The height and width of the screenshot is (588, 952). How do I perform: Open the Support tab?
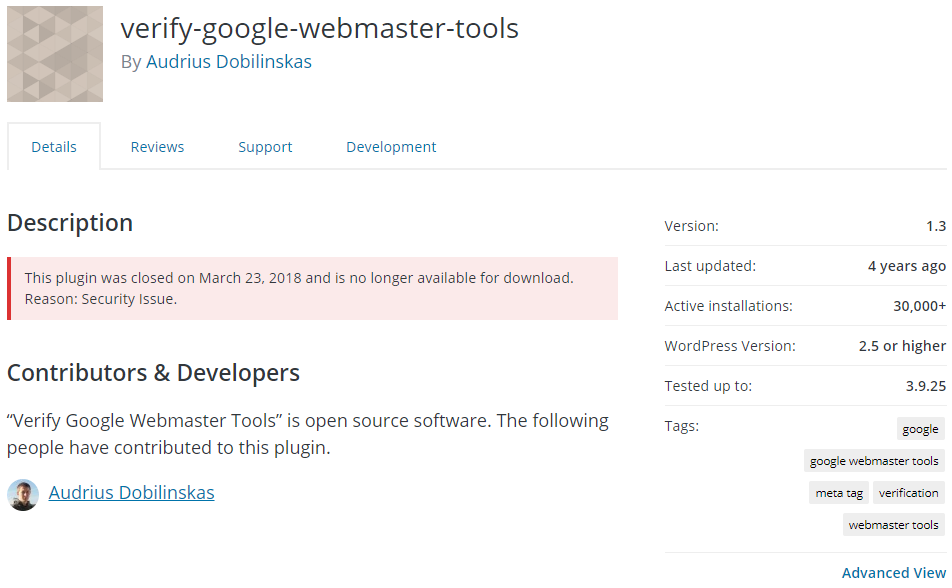pyautogui.click(x=265, y=147)
